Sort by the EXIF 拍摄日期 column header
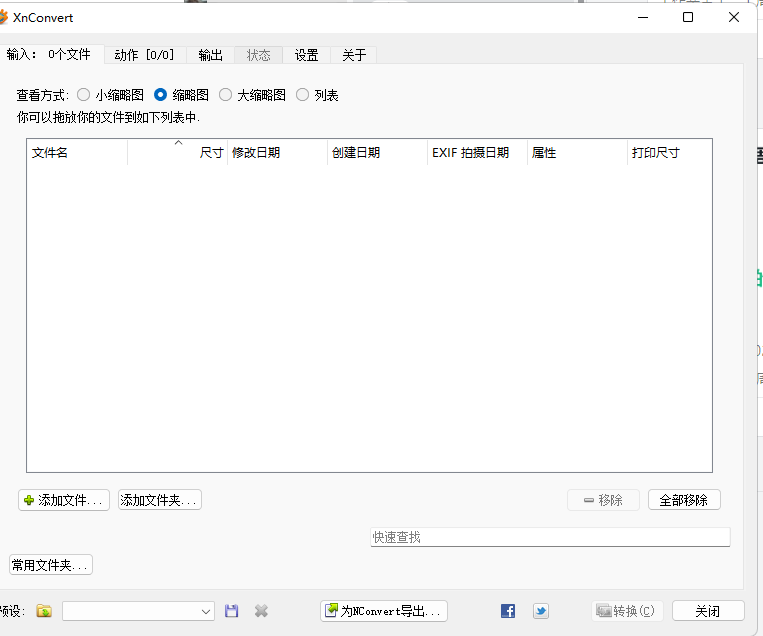 pos(477,152)
